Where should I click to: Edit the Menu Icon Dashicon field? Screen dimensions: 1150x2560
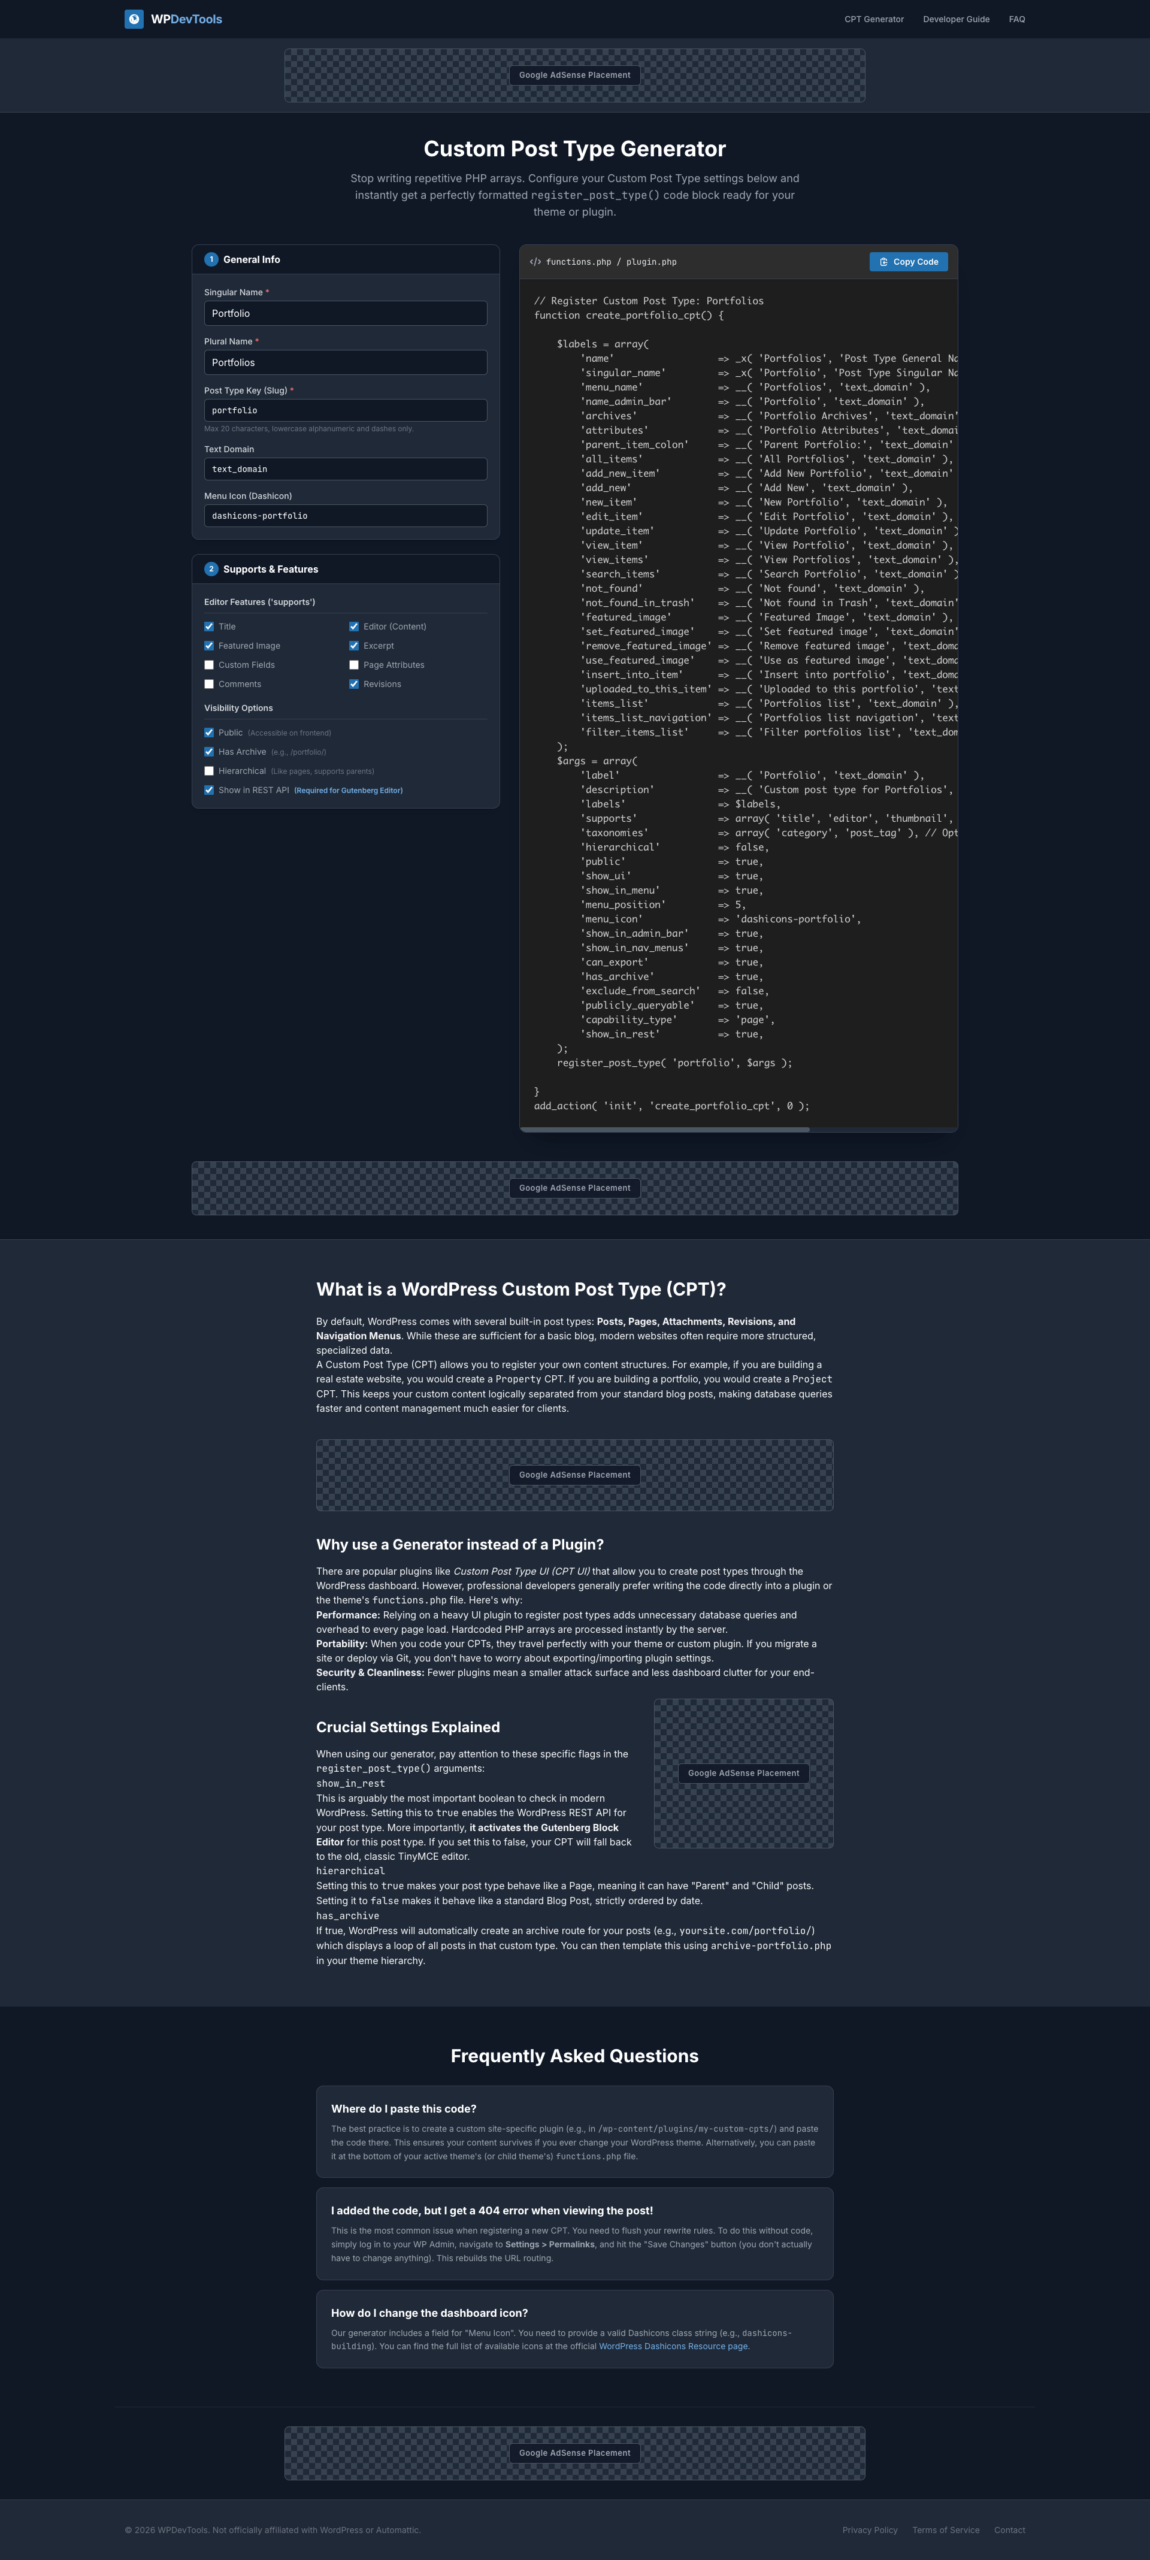(x=345, y=516)
